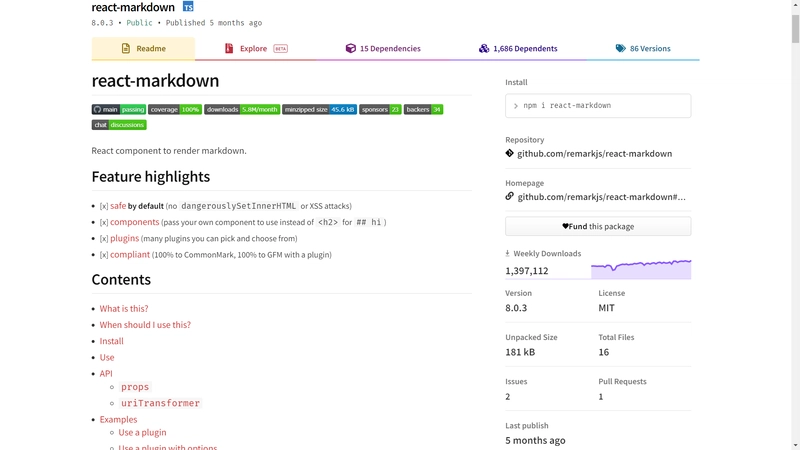Click the coverage 100% badge
The image size is (800, 450).
click(x=175, y=109)
